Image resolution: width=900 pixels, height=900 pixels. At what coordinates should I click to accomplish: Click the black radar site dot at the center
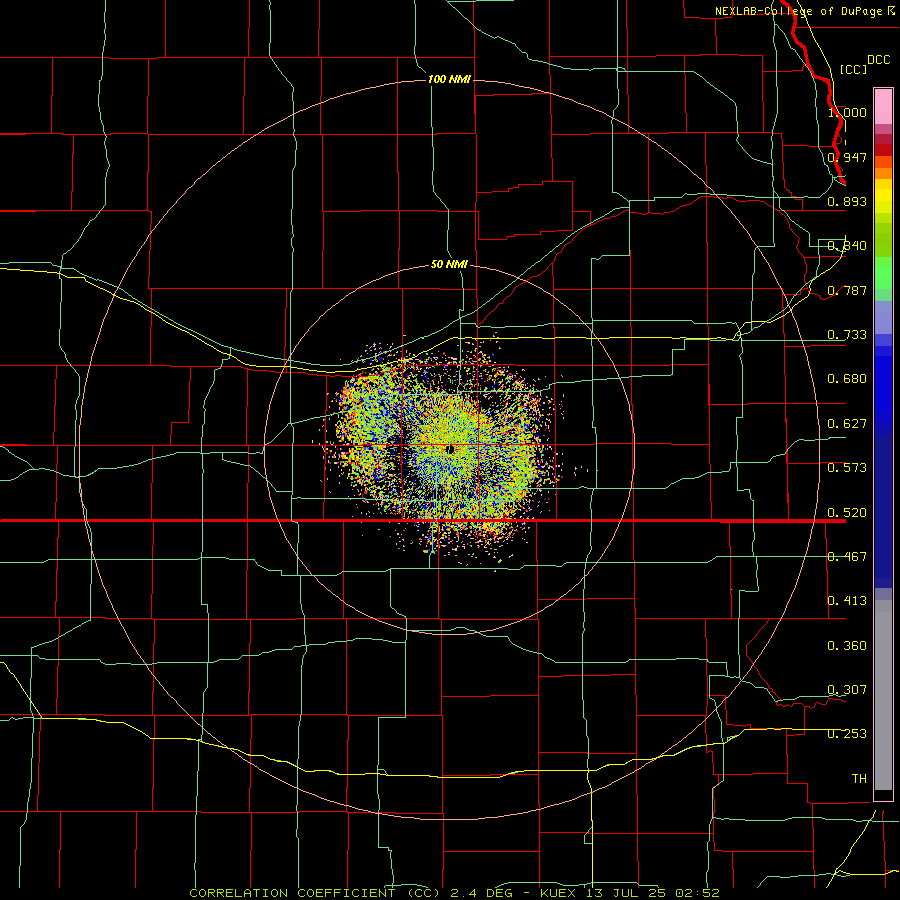[450, 449]
